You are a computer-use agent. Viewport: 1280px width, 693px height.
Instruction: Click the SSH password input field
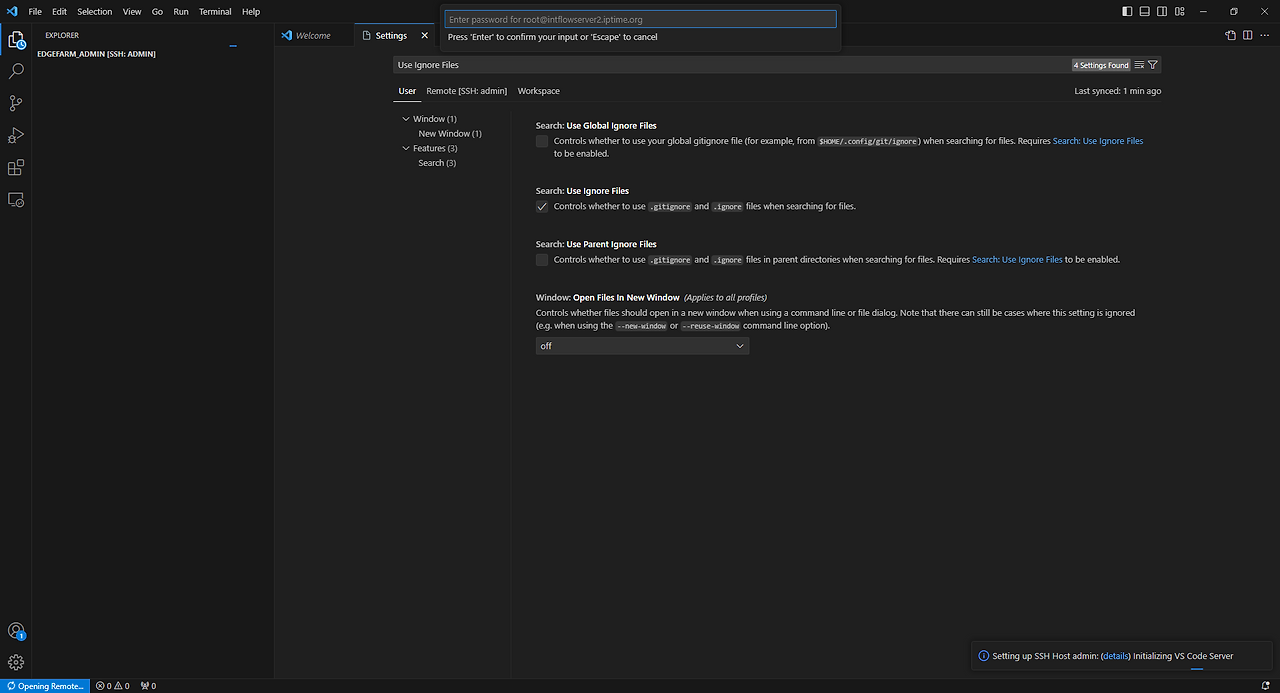640,19
